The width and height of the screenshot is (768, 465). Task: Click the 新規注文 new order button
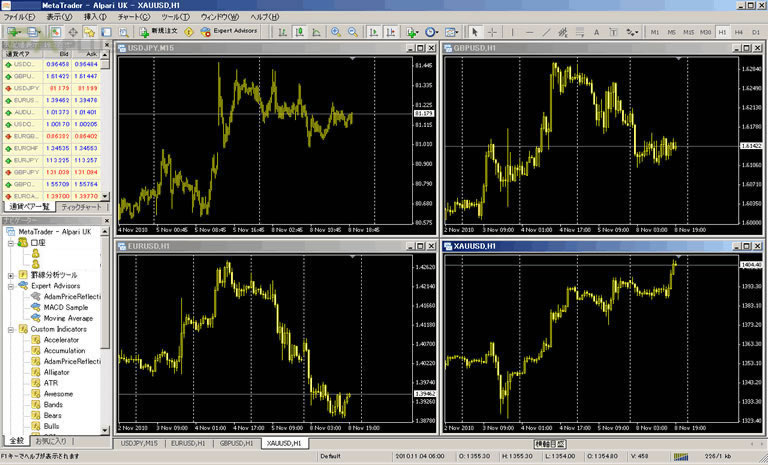point(158,32)
